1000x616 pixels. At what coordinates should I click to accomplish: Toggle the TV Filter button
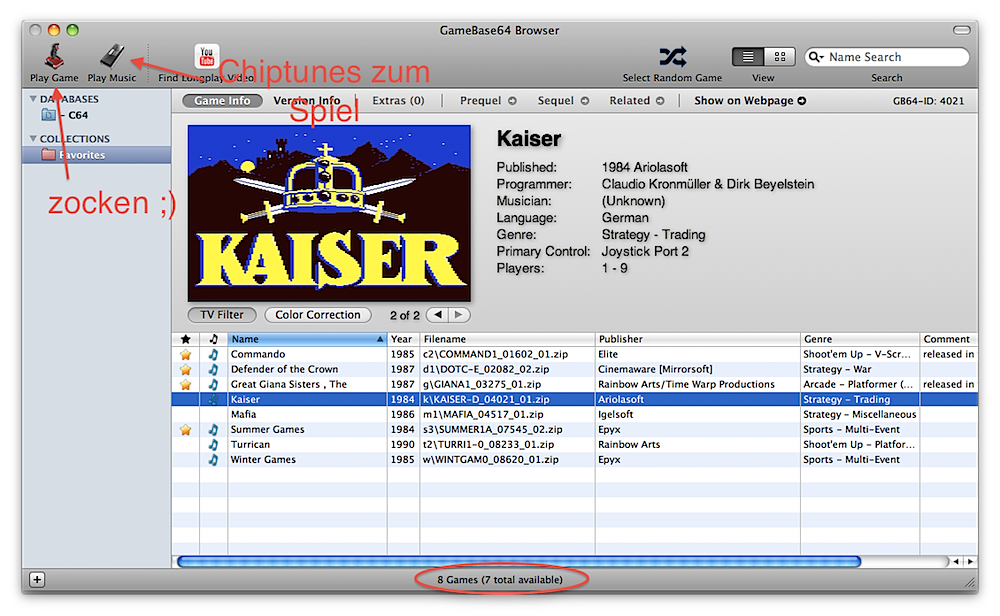[222, 315]
